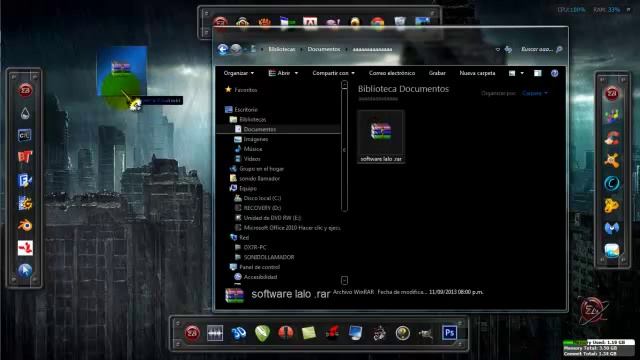This screenshot has width=640, height=360.
Task: Select Vídeos library in the tree
Action: tap(252, 159)
